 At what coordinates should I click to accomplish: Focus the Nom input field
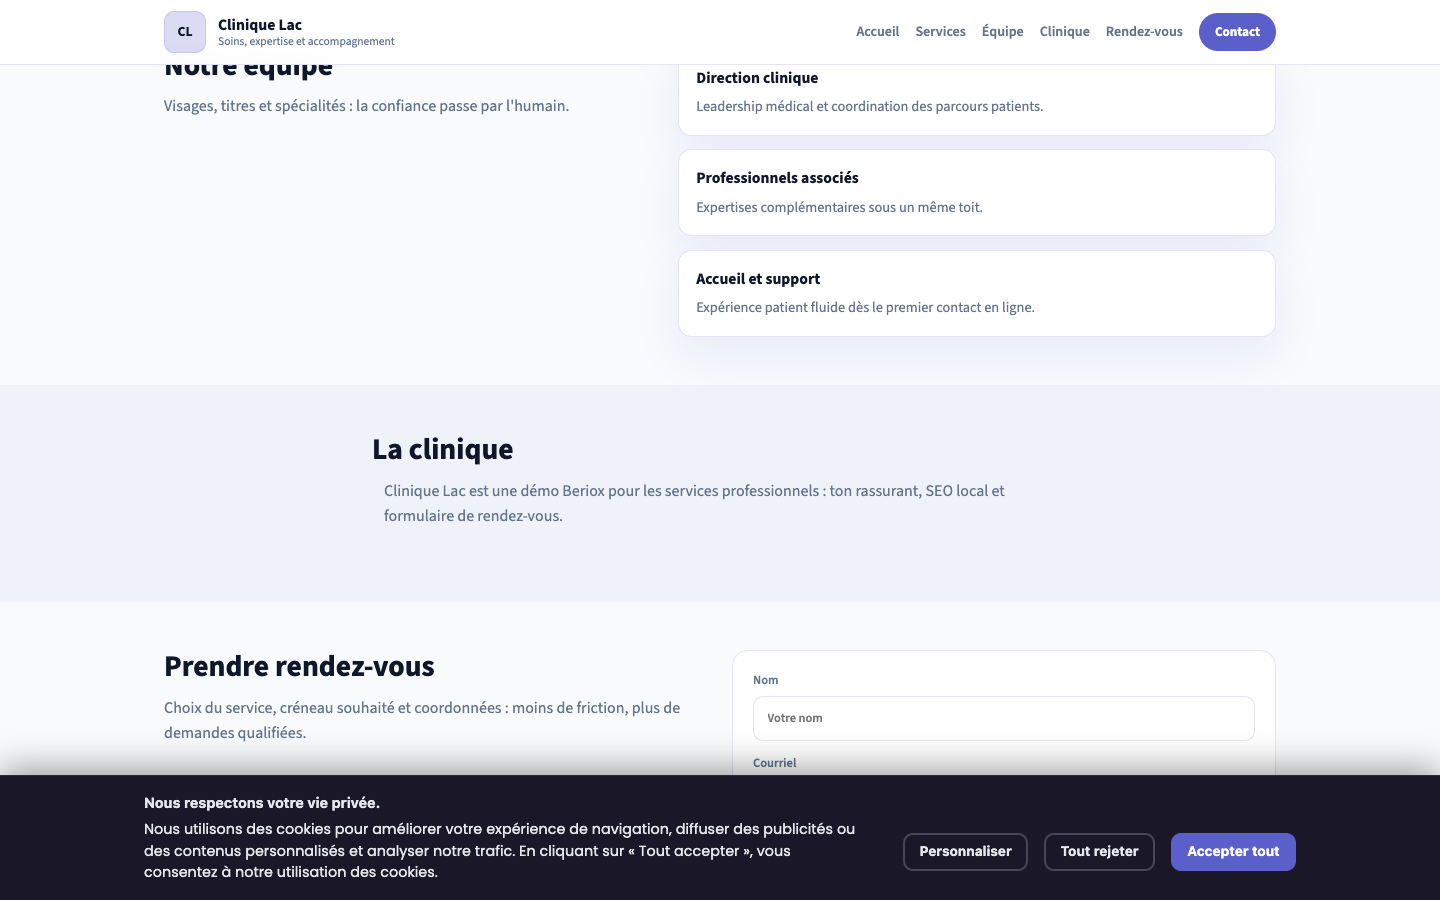1004,718
